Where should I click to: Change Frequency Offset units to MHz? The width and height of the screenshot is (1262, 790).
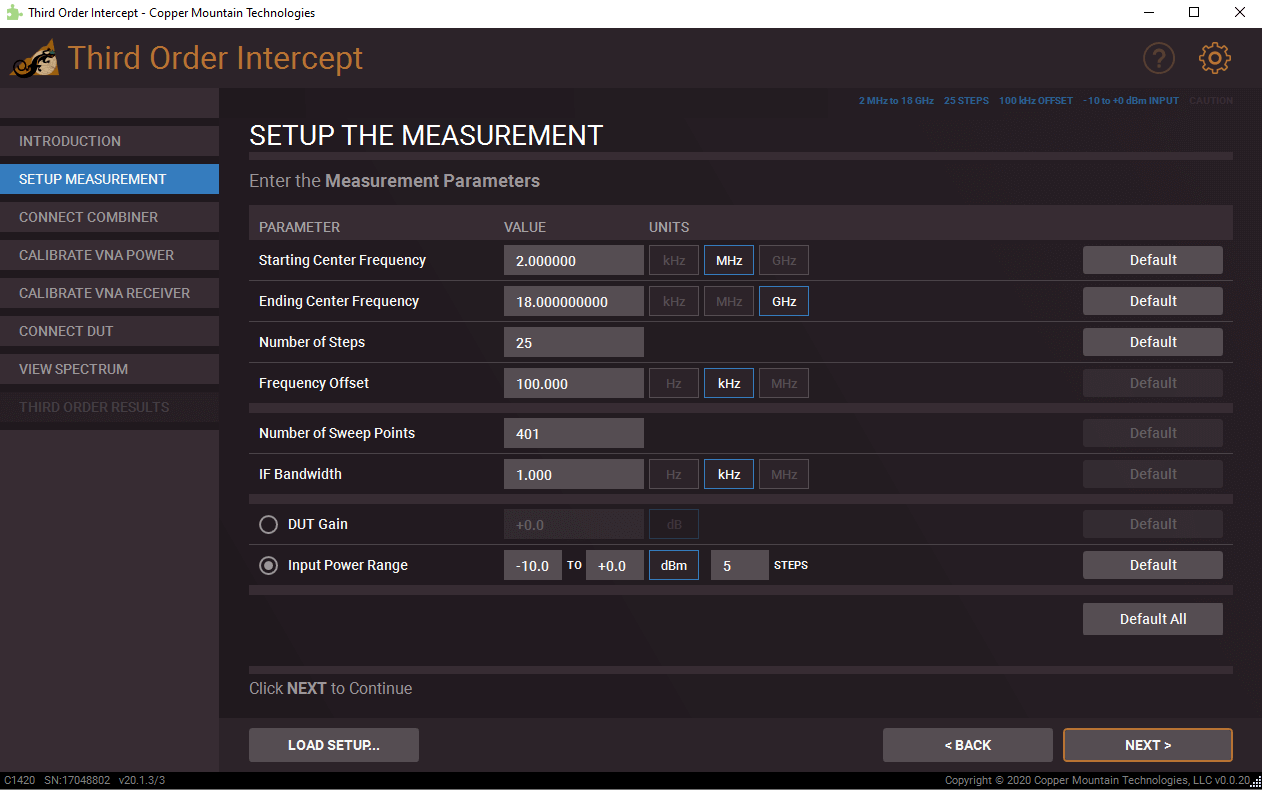783,383
